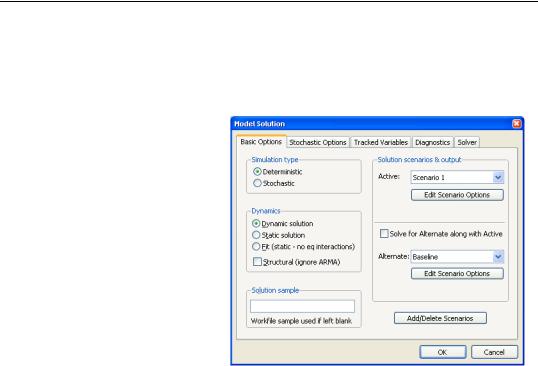Select Deterministic simulation type

(x=278, y=172)
